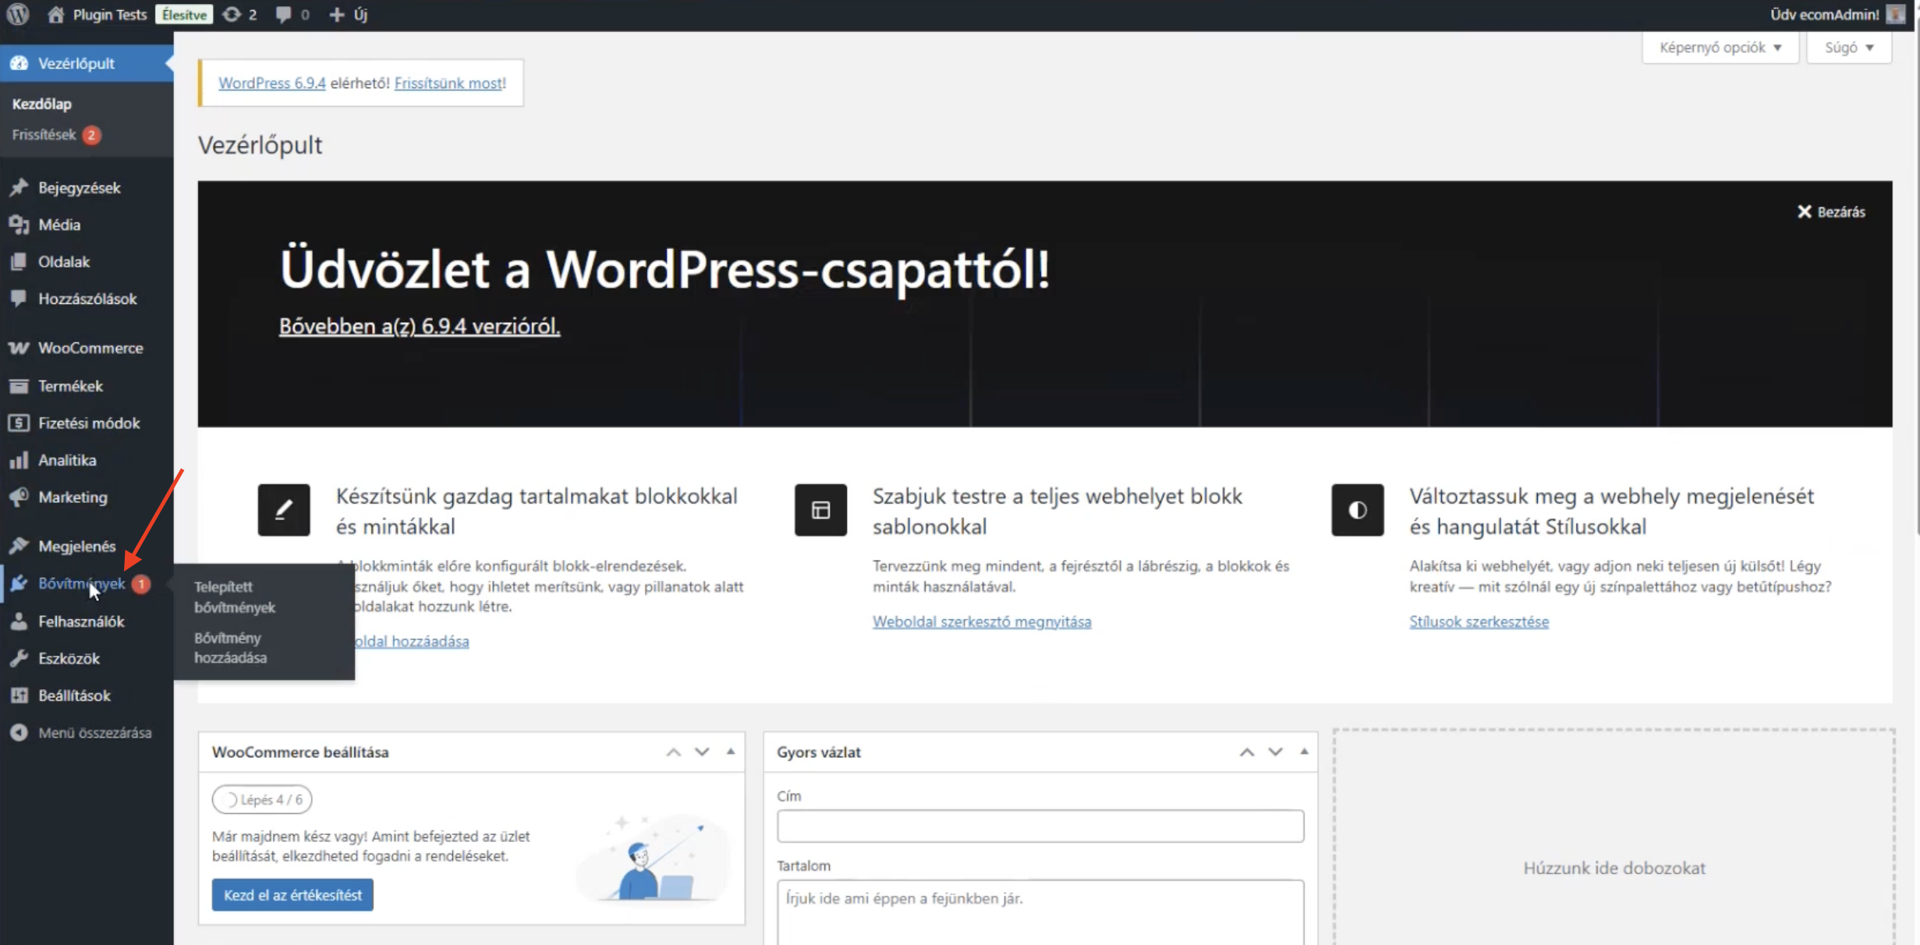Open comments bubble icon in admin bar
Viewport: 1920px width, 945px height.
284,15
